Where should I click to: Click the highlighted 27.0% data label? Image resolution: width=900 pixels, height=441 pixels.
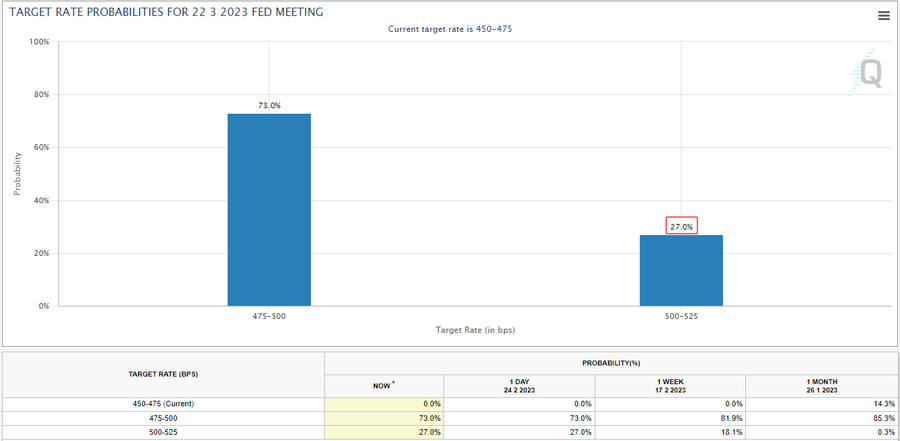(681, 227)
